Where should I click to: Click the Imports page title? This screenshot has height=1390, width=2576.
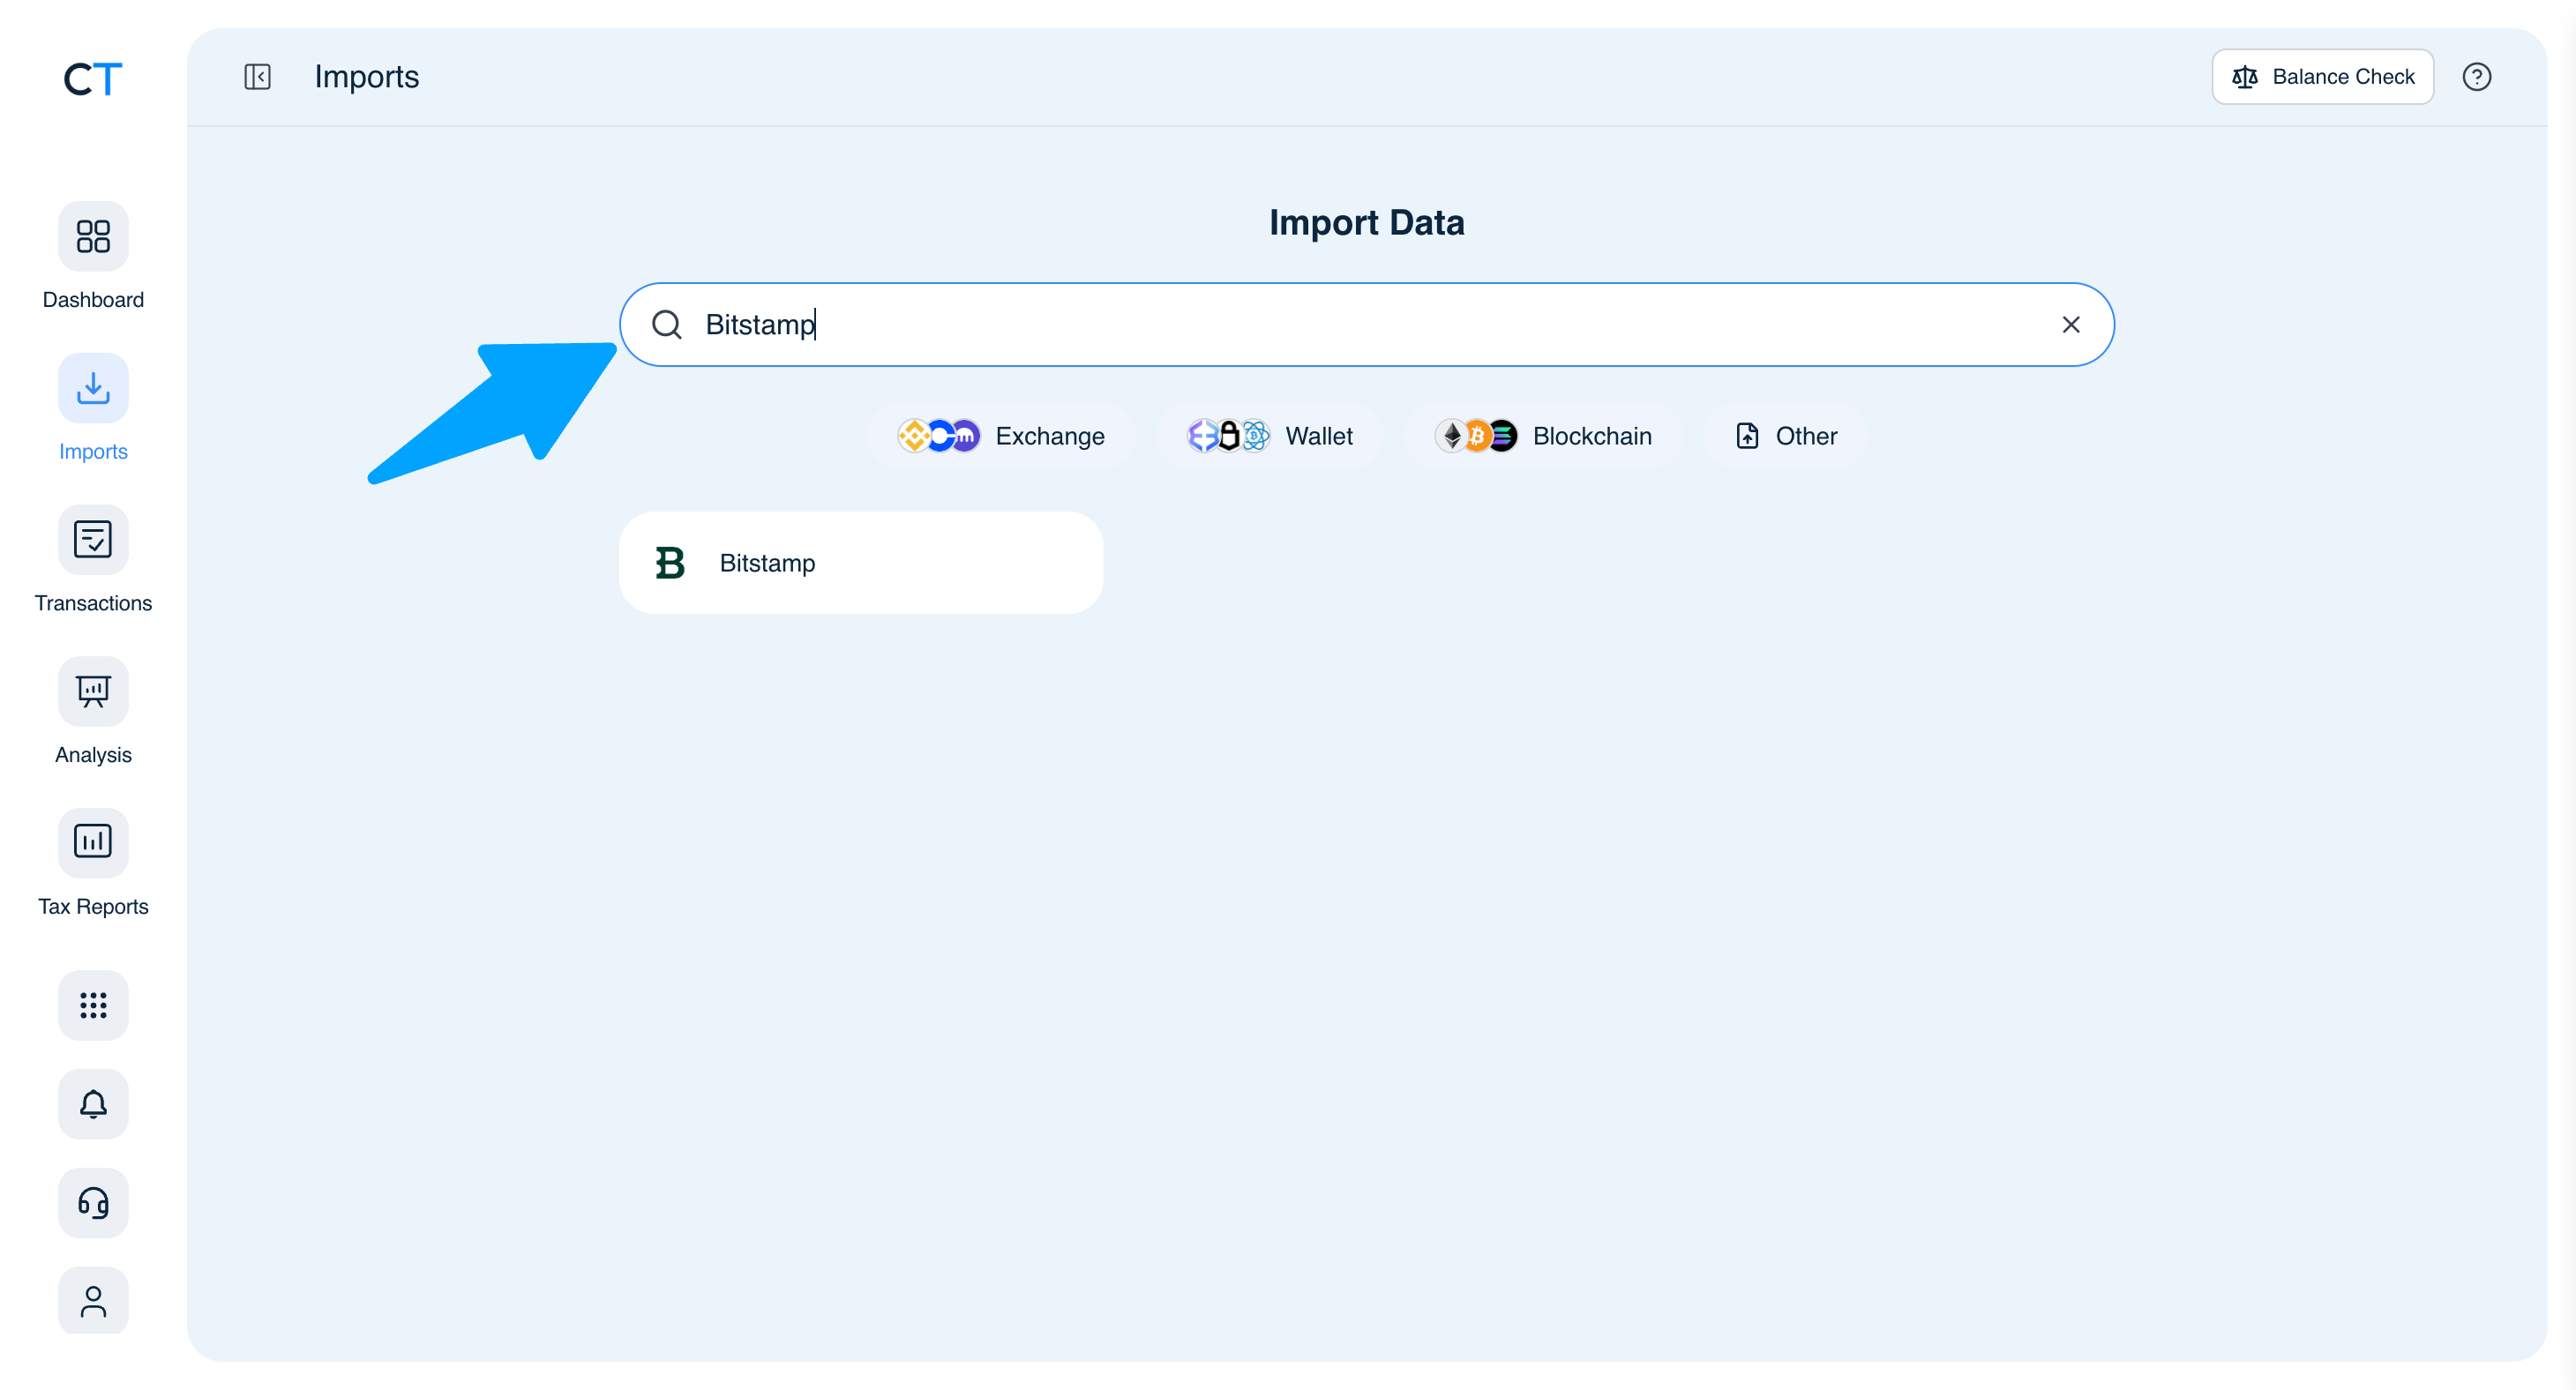[x=366, y=77]
